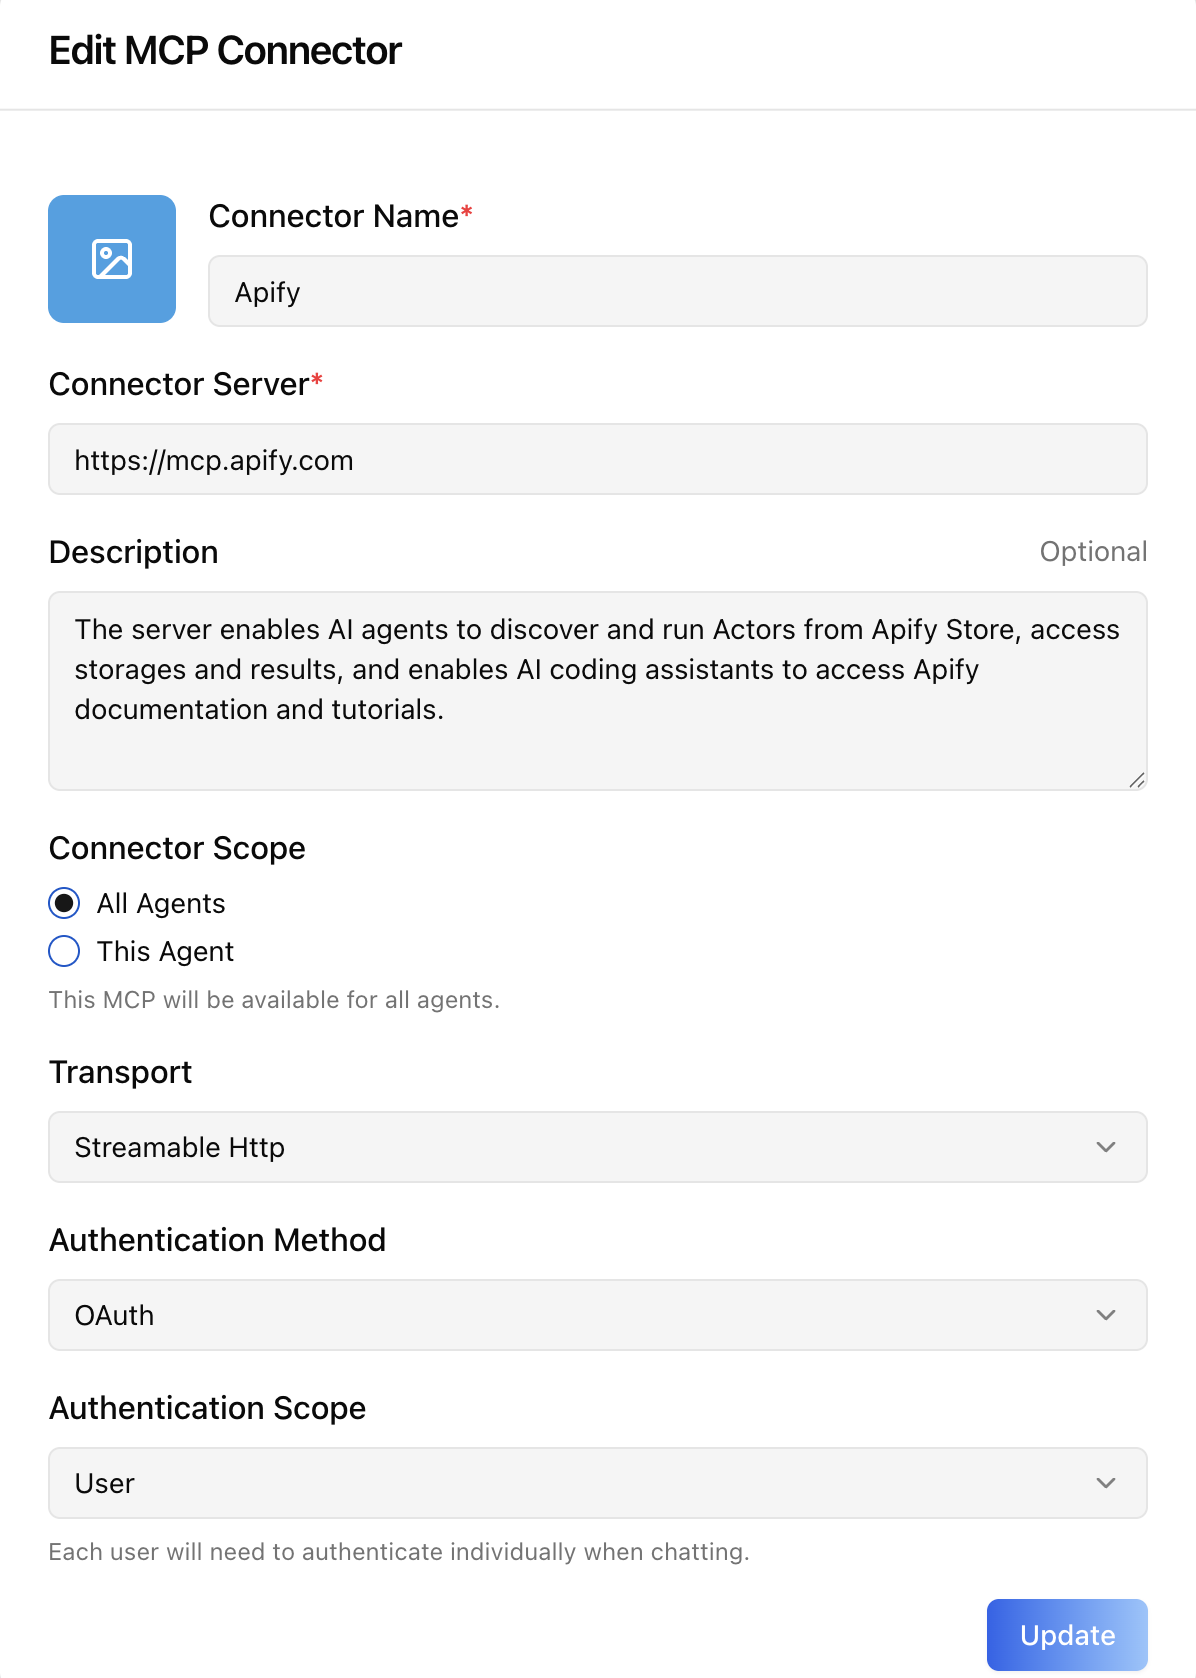
Task: Click the 'Each user will need to authenticate' note
Action: (399, 1552)
